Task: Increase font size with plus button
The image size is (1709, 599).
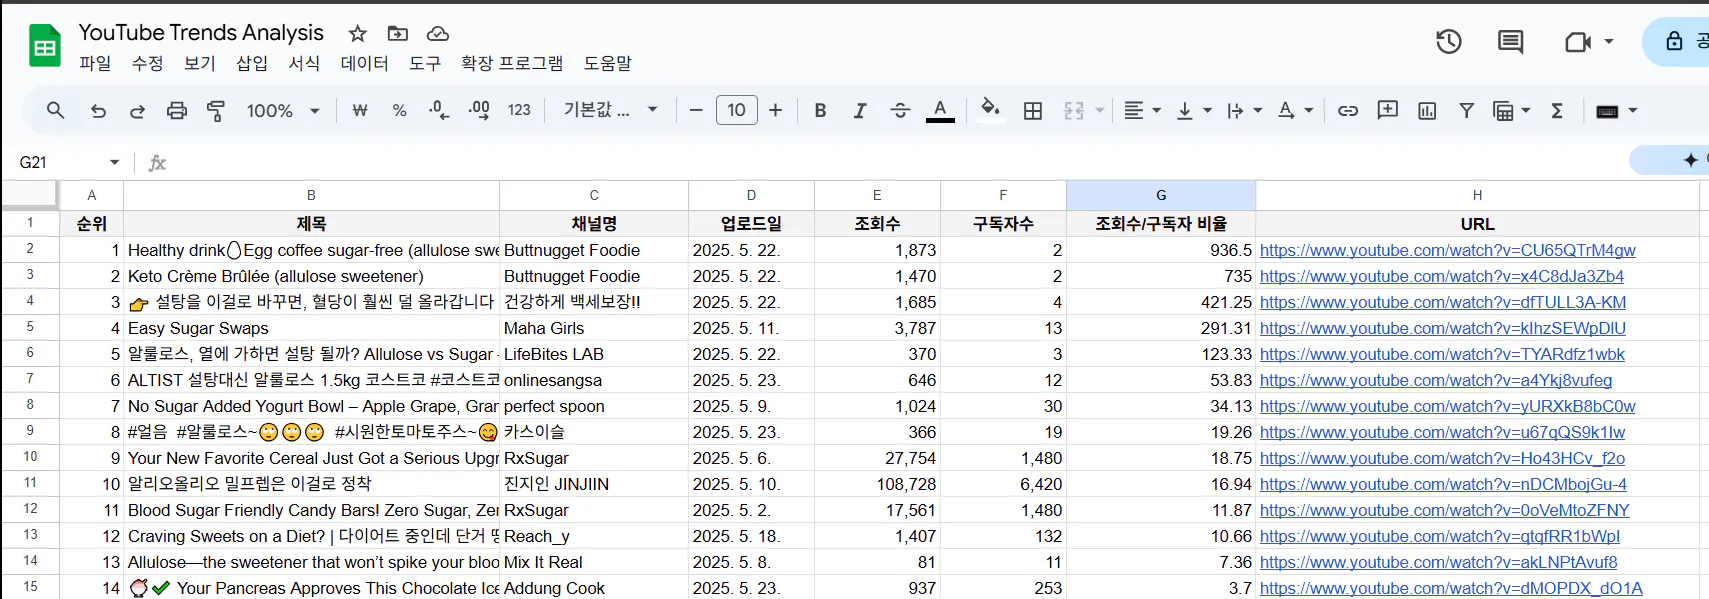Action: (775, 110)
